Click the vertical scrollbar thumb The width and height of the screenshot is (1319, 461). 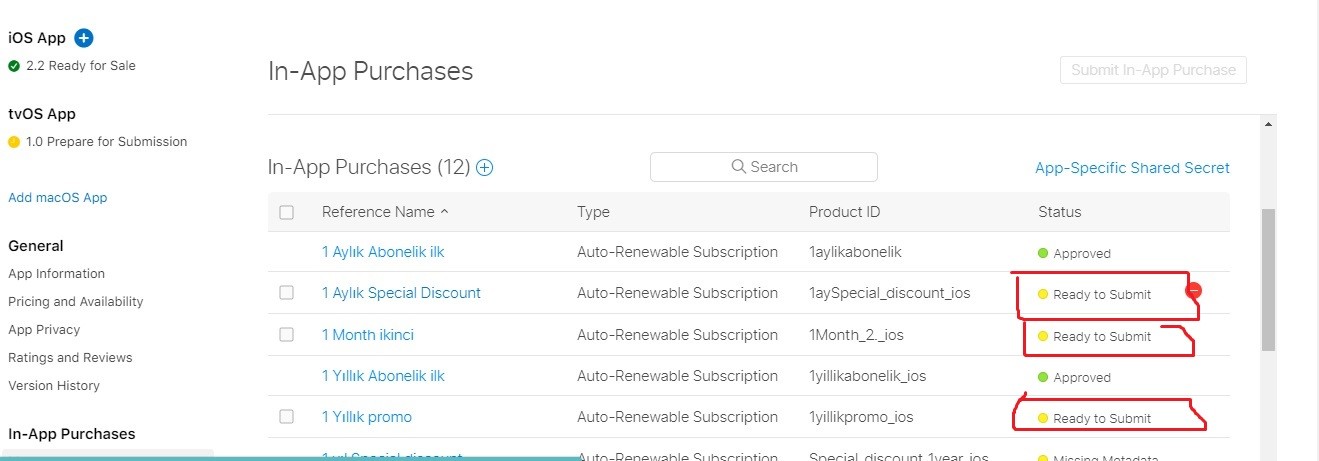click(x=1269, y=280)
